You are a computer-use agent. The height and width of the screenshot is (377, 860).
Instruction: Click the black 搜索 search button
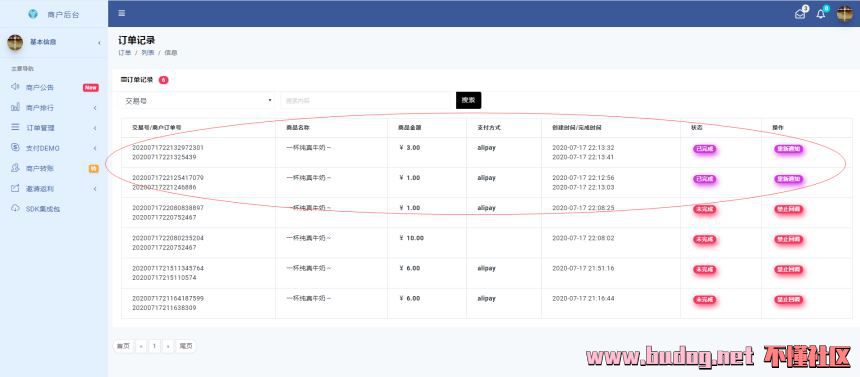pos(468,100)
